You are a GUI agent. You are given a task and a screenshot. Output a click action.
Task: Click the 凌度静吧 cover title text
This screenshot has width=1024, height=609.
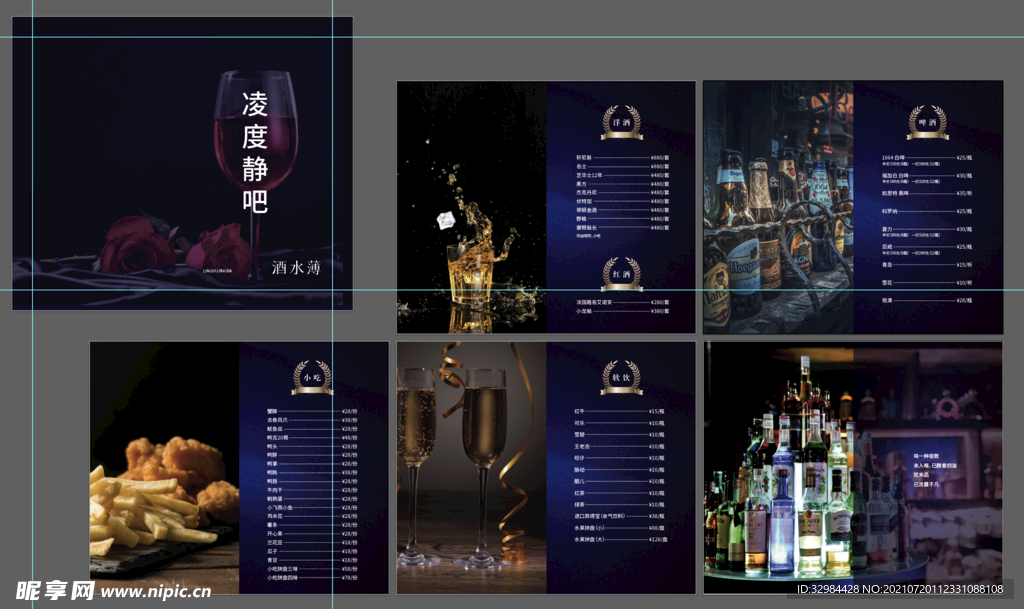[x=255, y=152]
